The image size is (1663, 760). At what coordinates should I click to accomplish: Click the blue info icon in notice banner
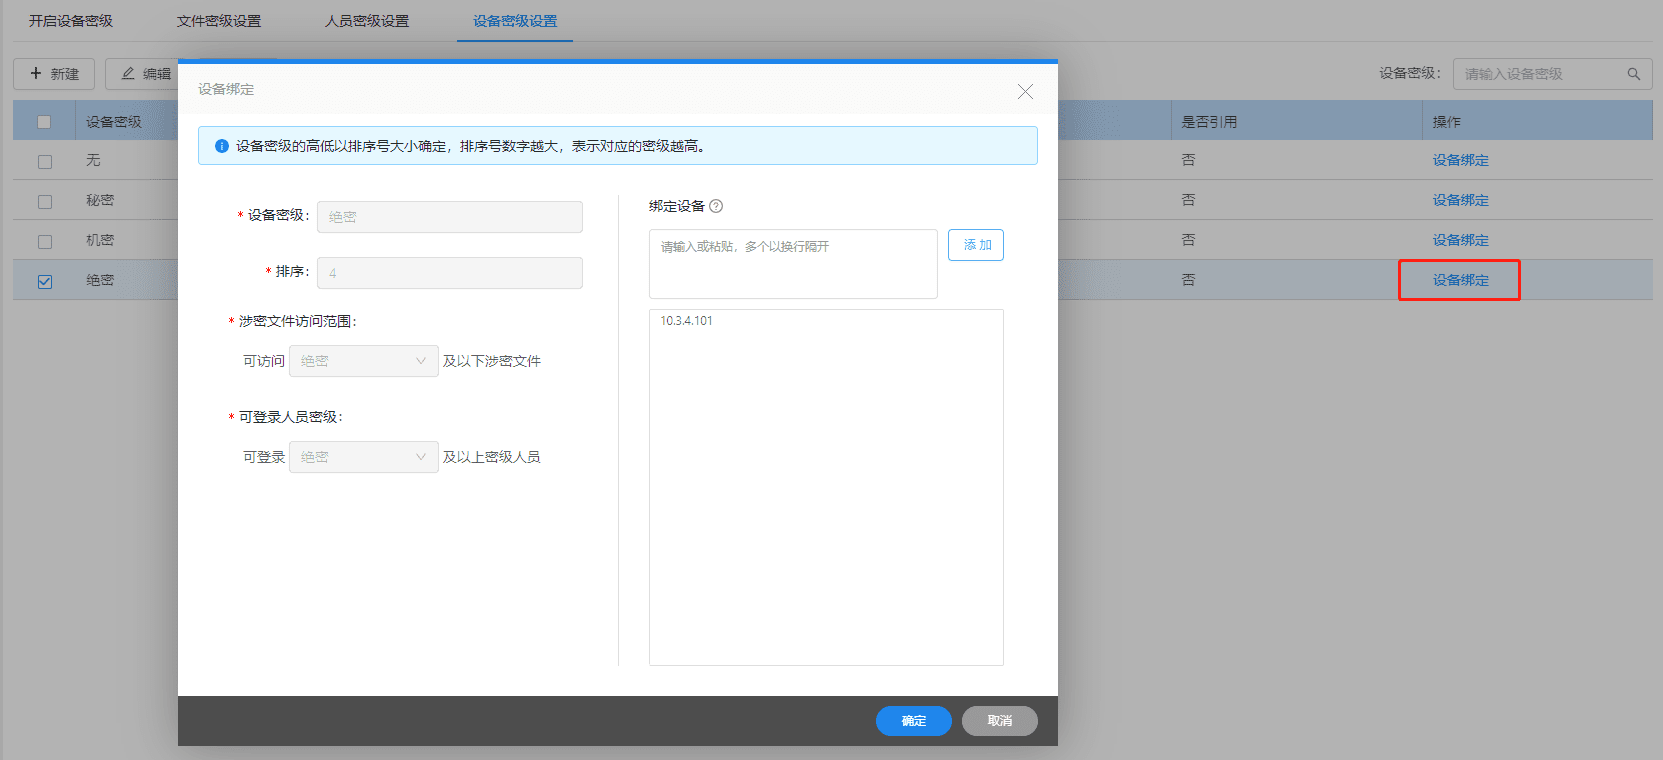[x=222, y=146]
